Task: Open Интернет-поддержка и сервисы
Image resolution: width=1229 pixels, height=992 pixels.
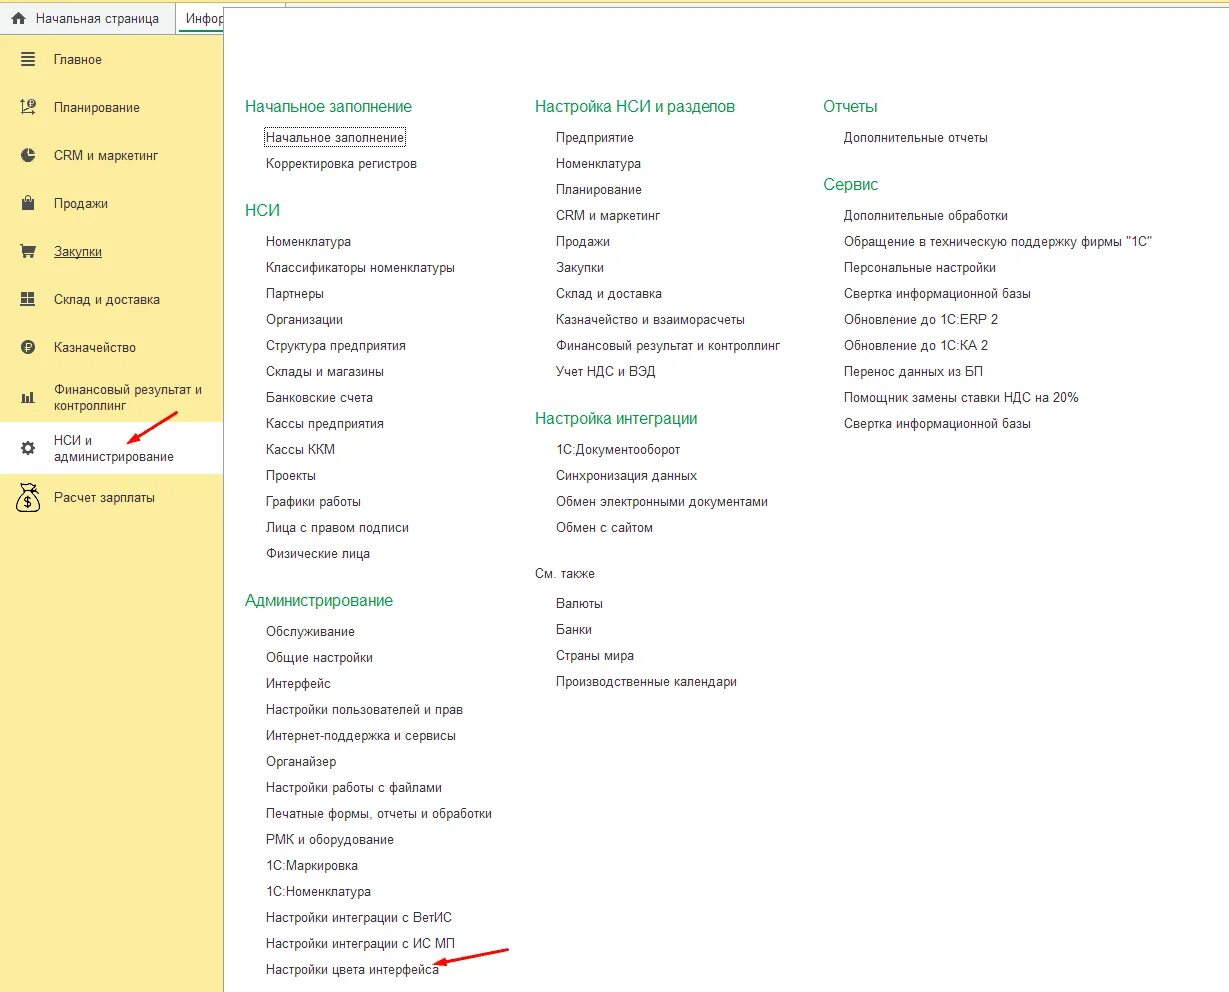Action: point(361,736)
